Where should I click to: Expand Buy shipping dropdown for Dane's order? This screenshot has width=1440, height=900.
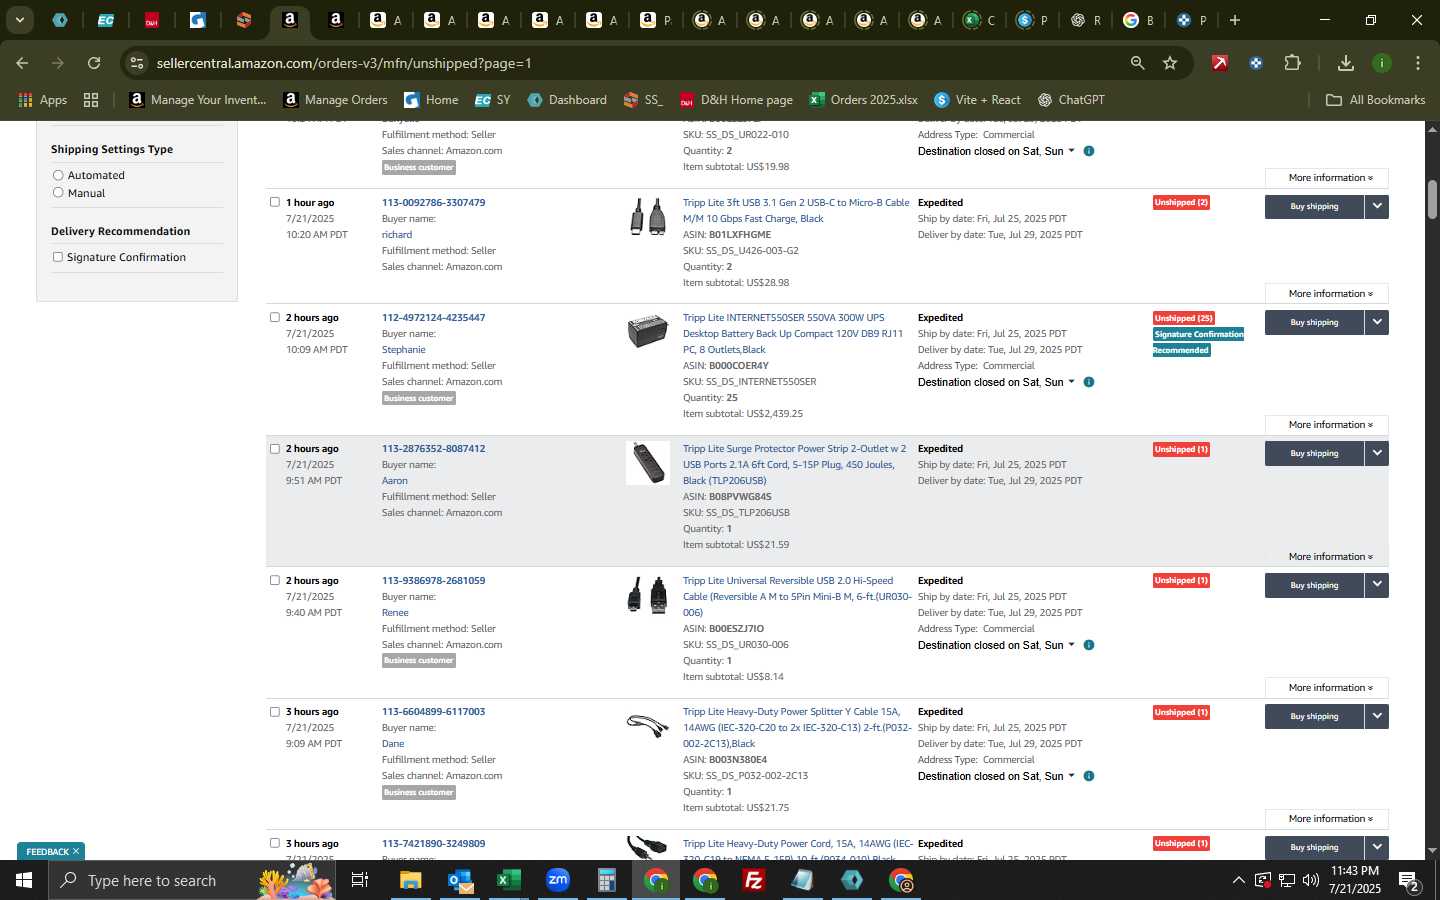tap(1377, 716)
